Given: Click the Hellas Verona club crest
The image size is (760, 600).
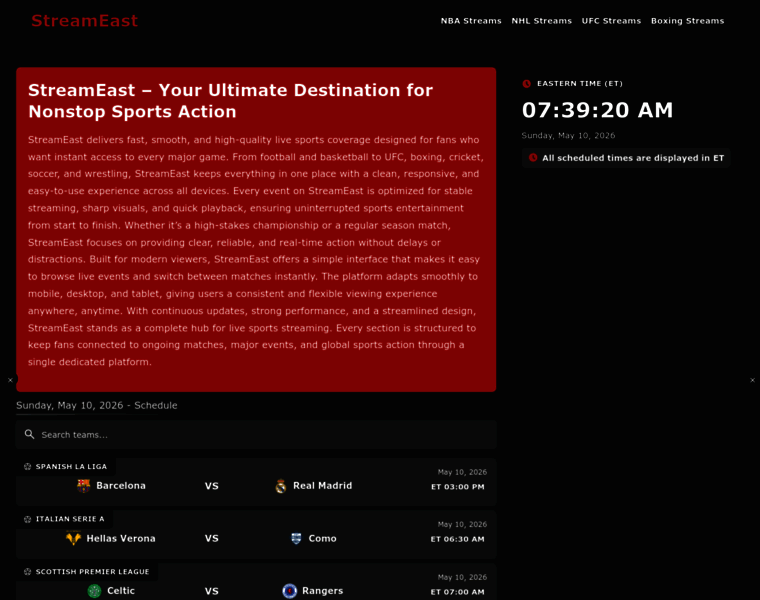Looking at the screenshot, I should pos(73,538).
